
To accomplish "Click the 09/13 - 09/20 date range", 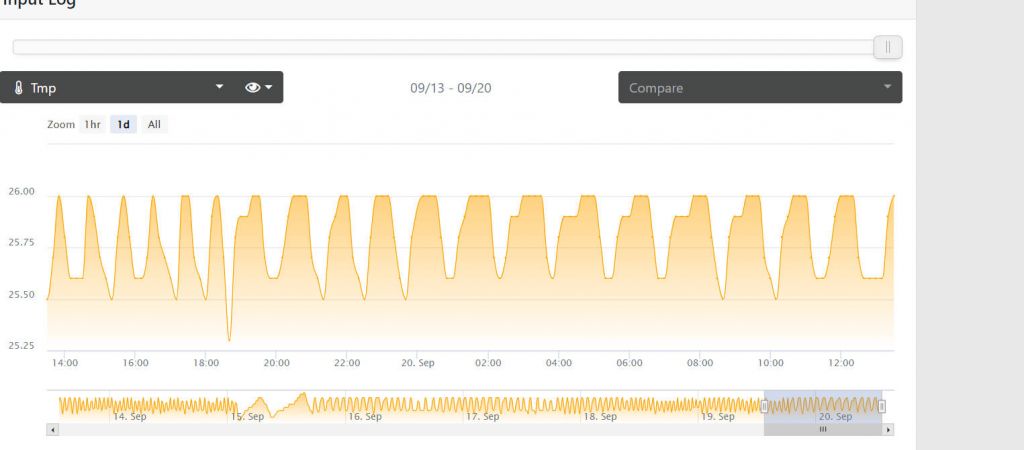I will (450, 88).
